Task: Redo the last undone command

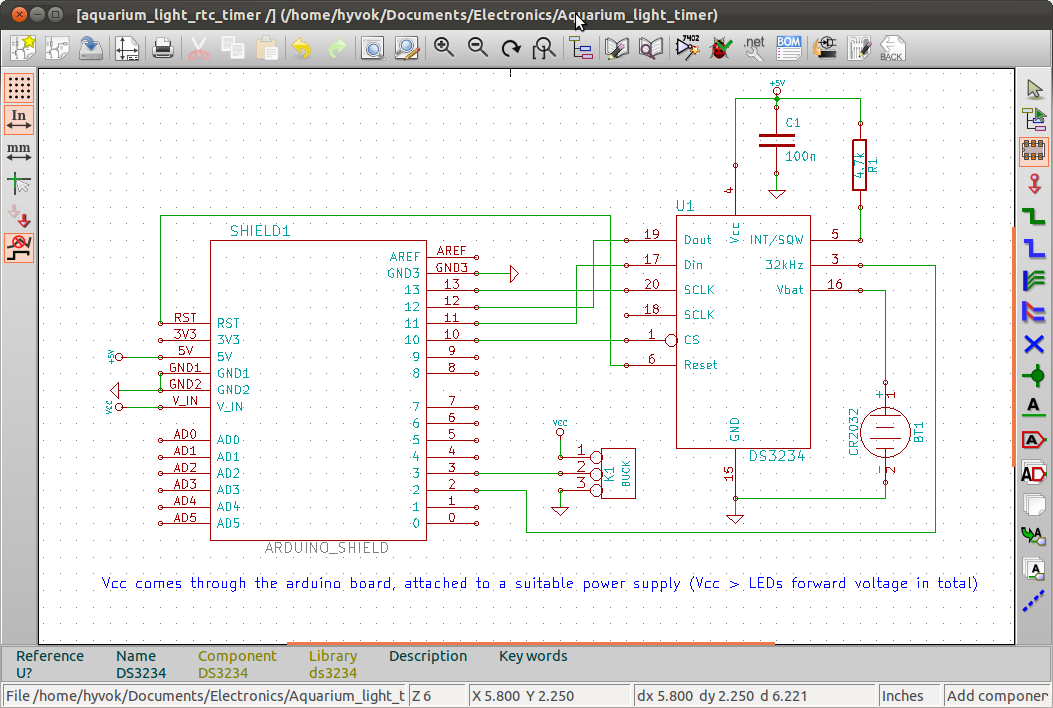Action: [x=336, y=48]
